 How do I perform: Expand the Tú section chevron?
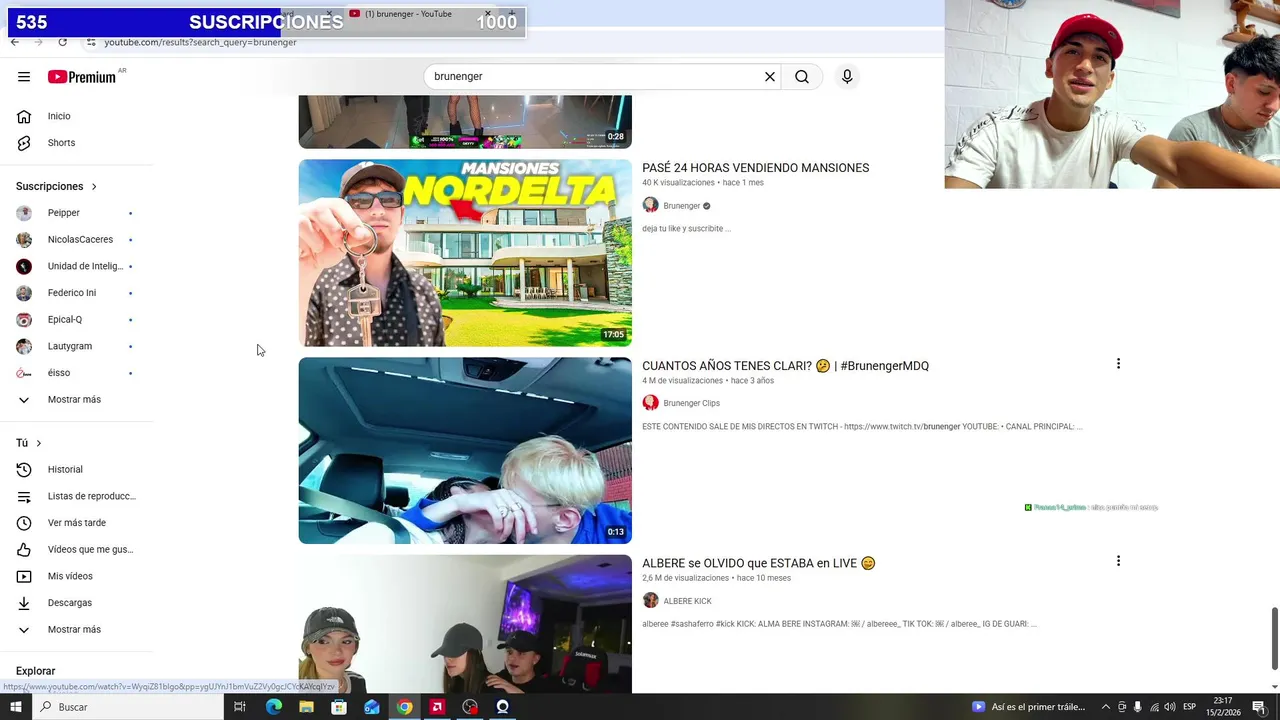39,443
